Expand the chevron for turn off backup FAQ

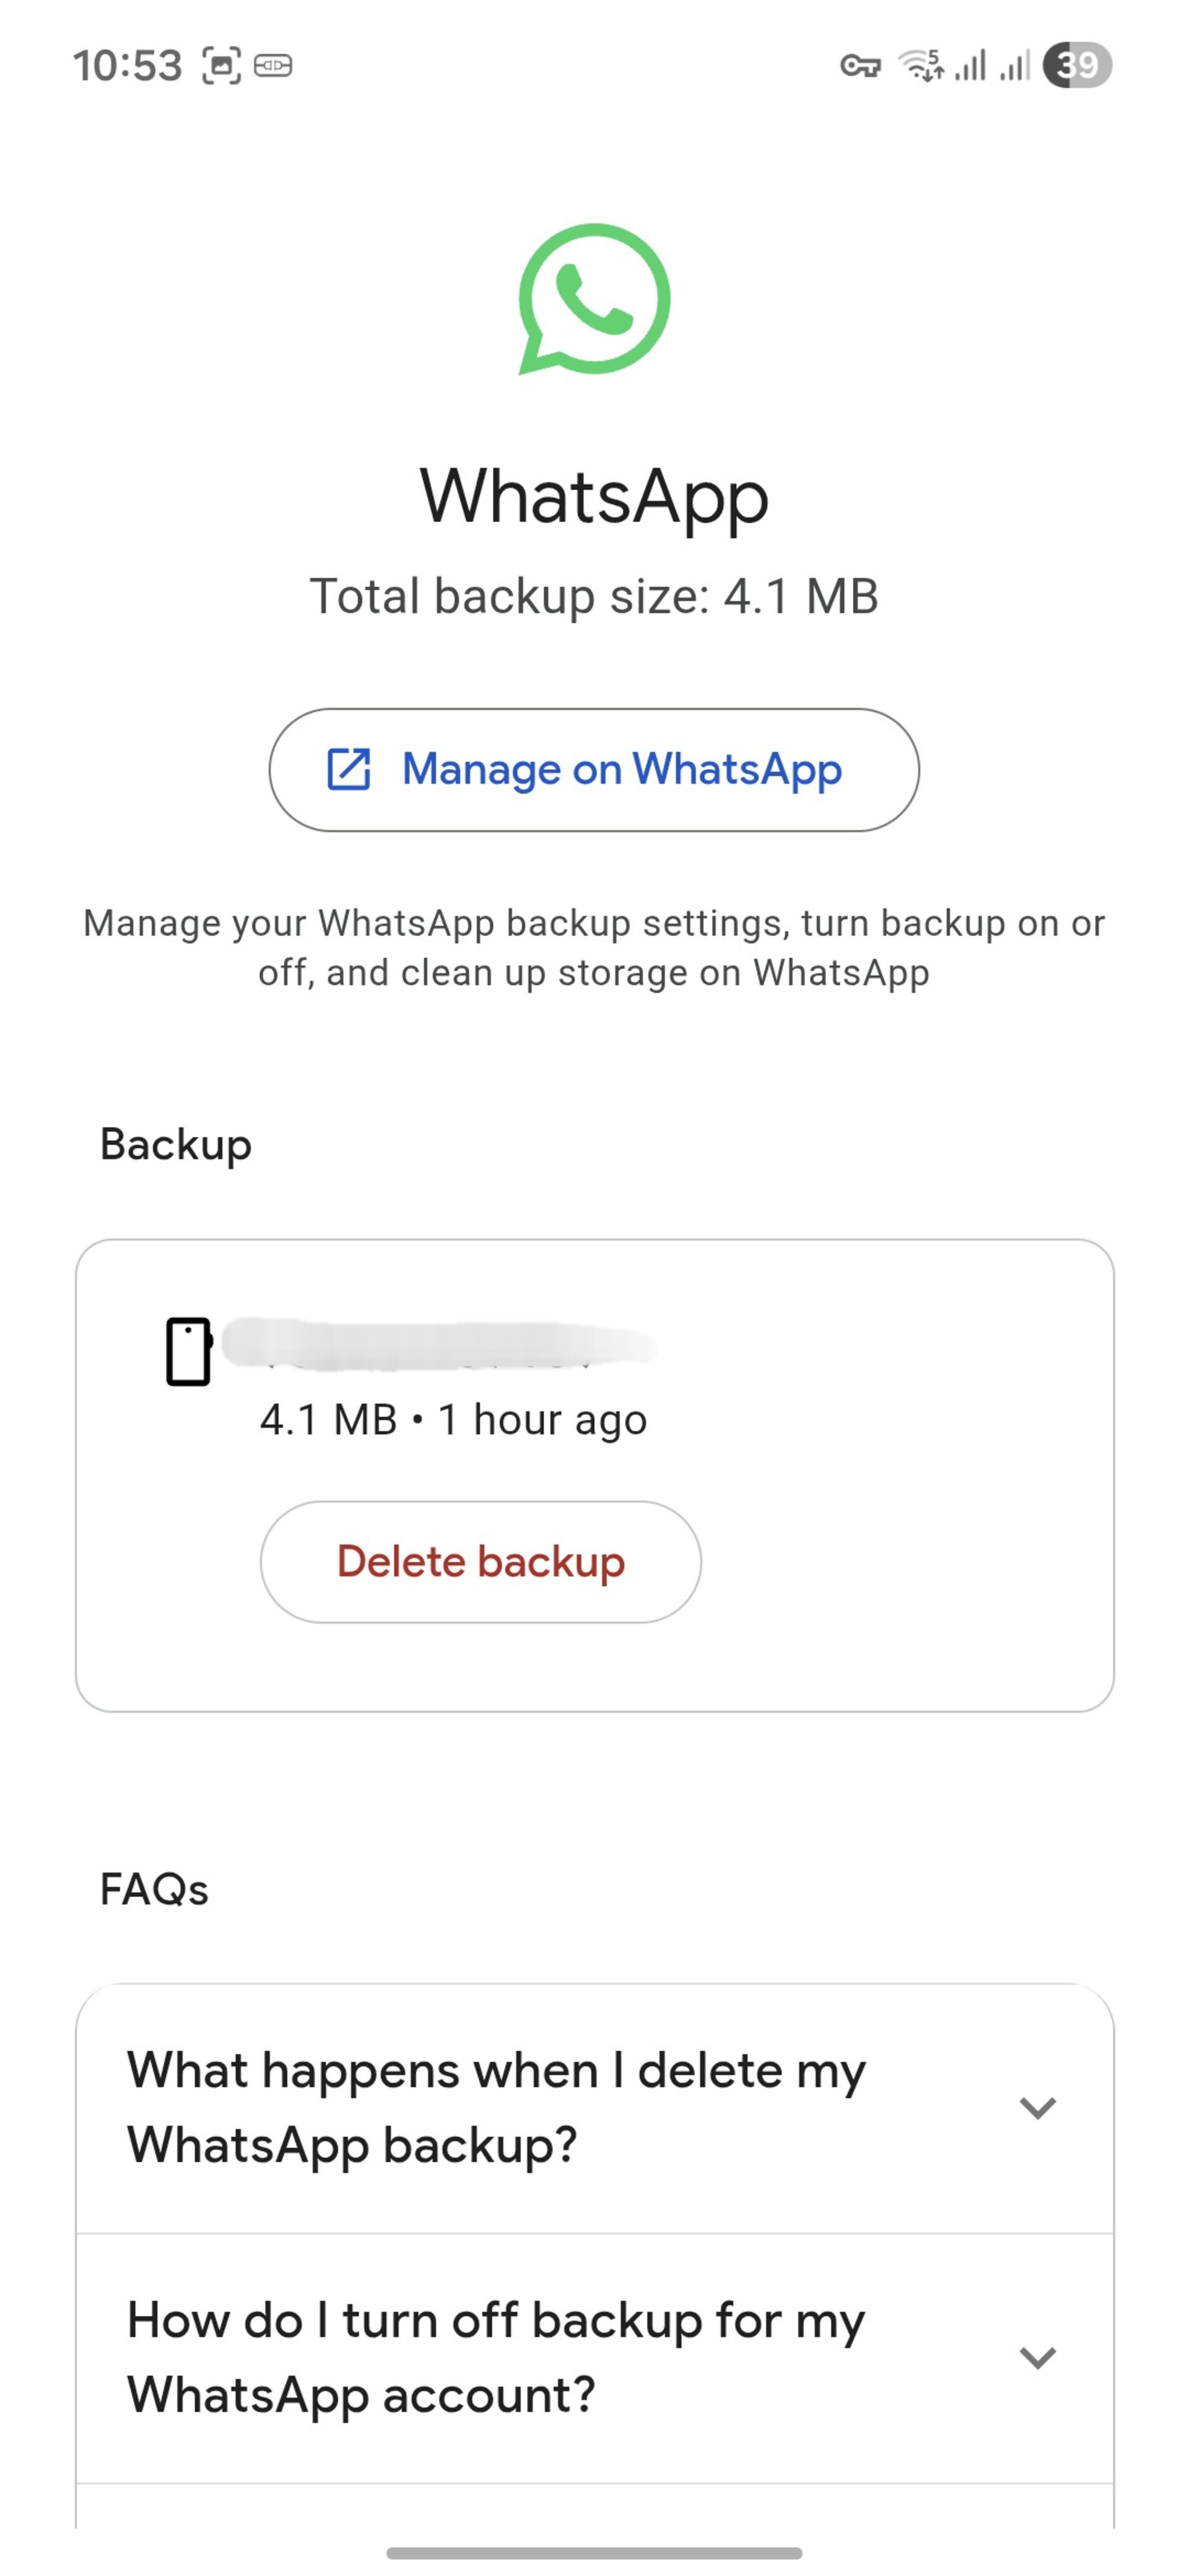[x=1037, y=2357]
